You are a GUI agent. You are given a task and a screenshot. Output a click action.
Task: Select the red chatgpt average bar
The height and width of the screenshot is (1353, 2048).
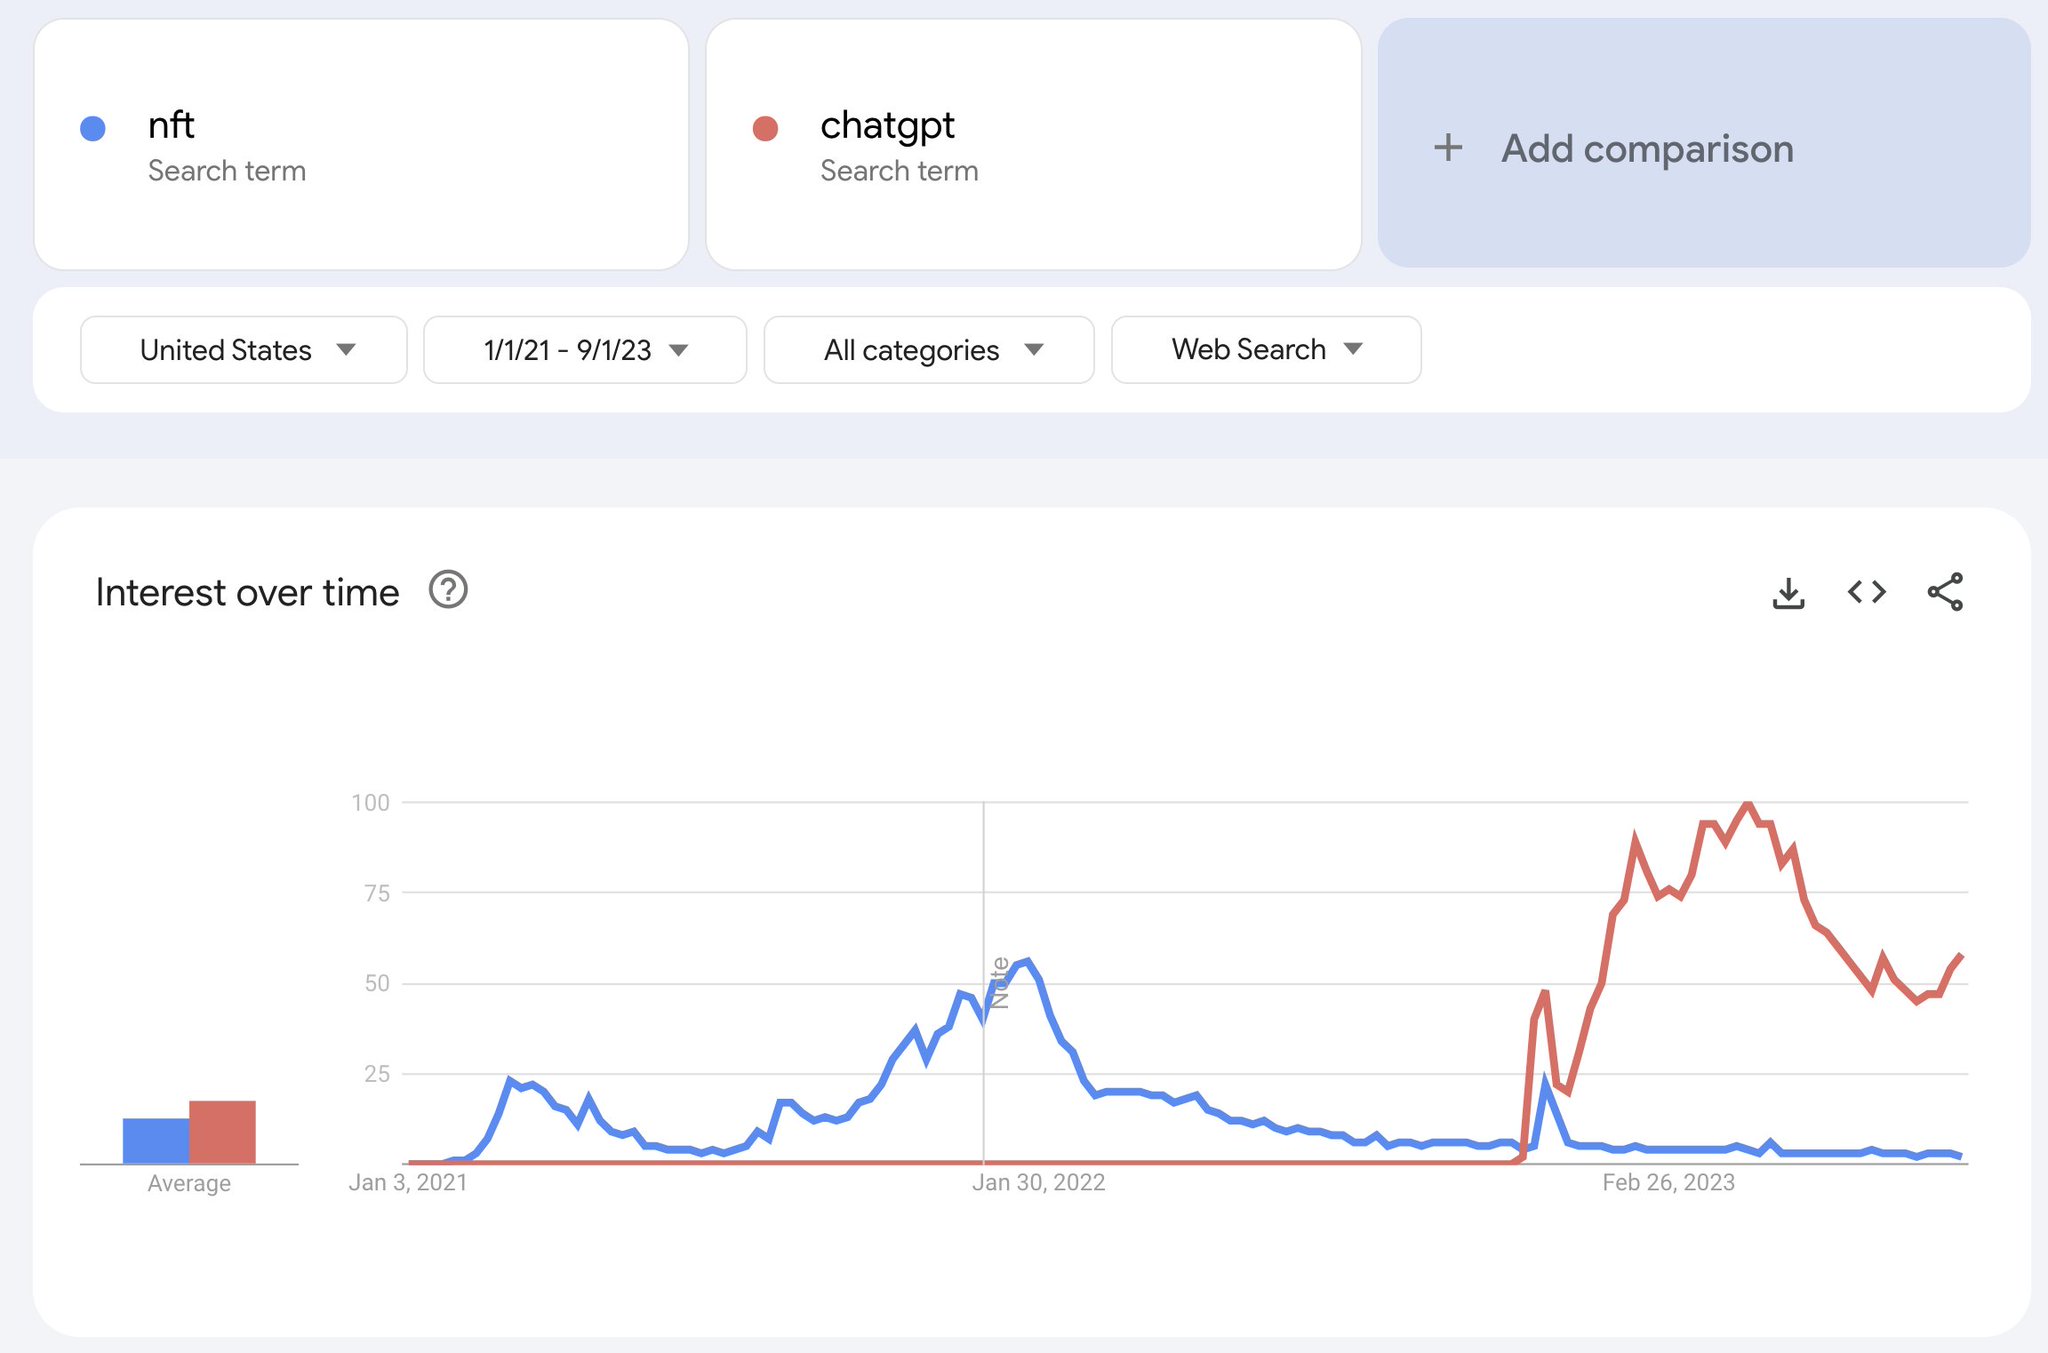(222, 1132)
